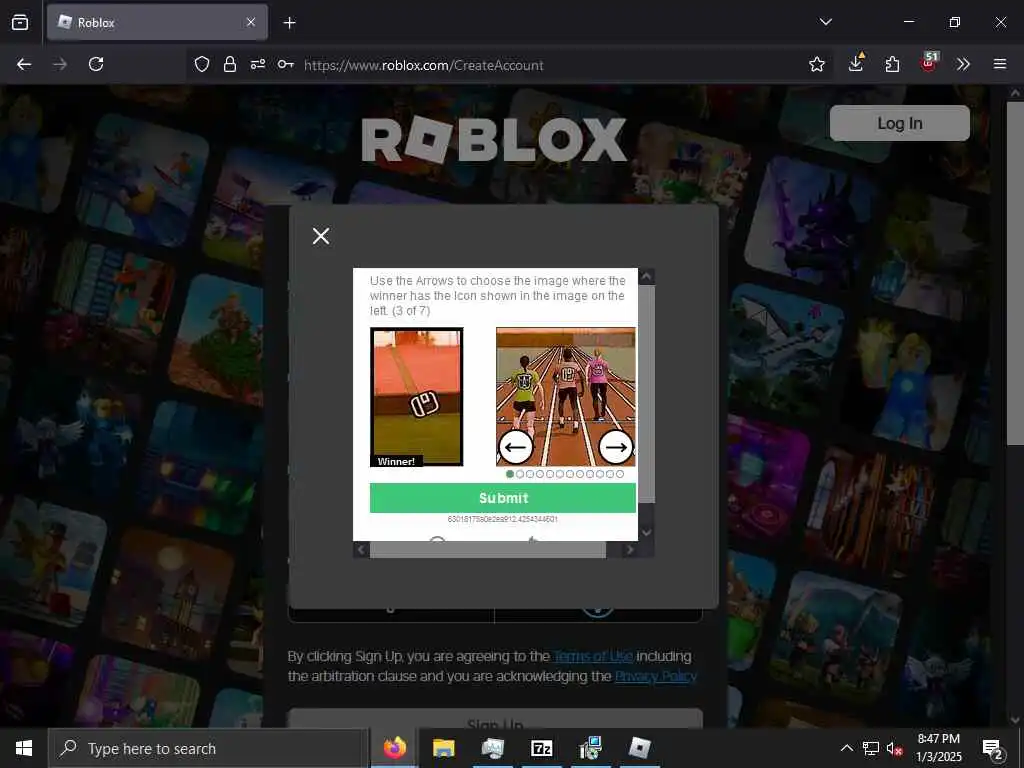Click the green Submit button

point(502,498)
